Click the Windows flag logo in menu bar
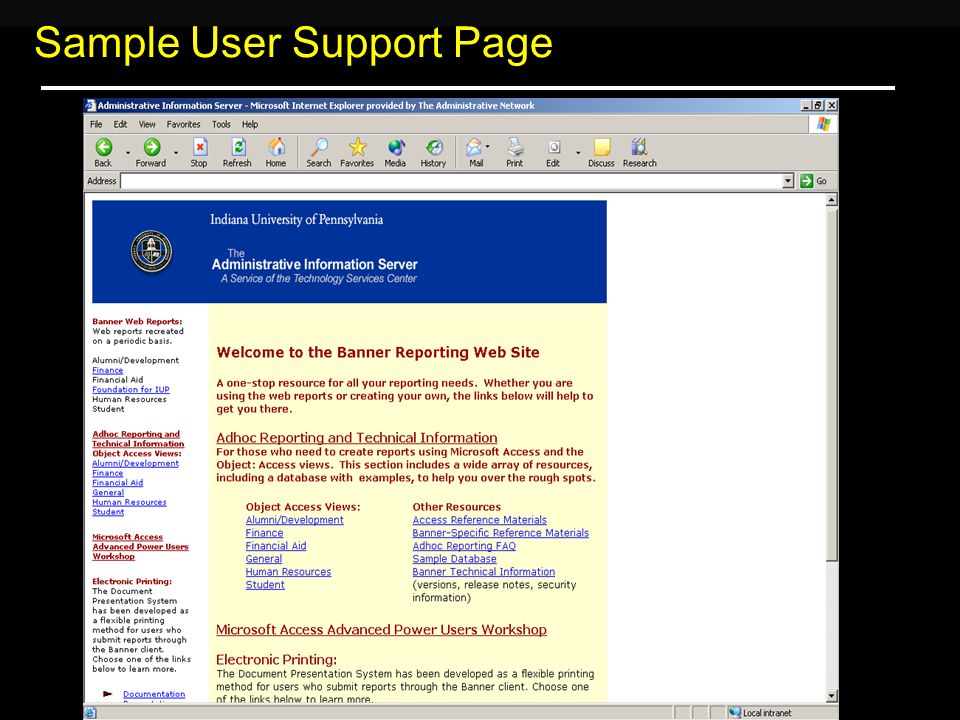Viewport: 960px width, 720px height. (x=823, y=124)
